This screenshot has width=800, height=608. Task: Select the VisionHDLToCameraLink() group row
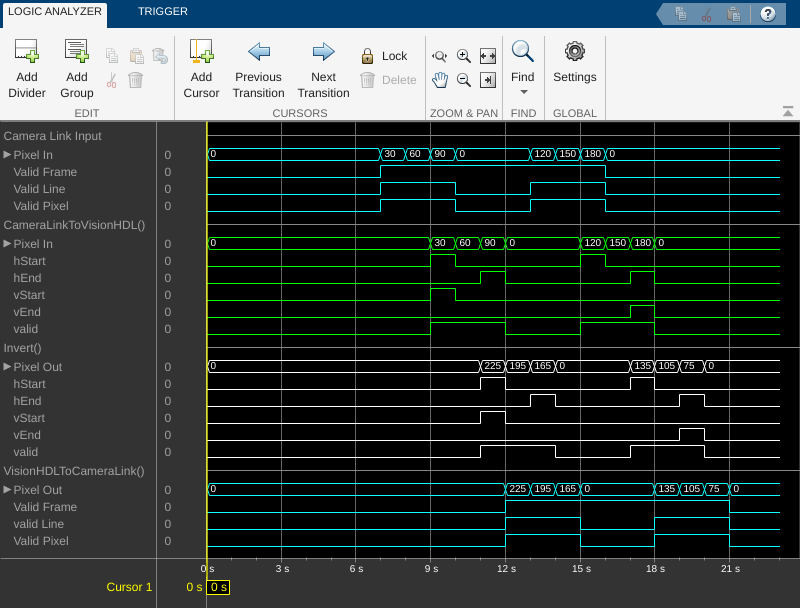(74, 470)
